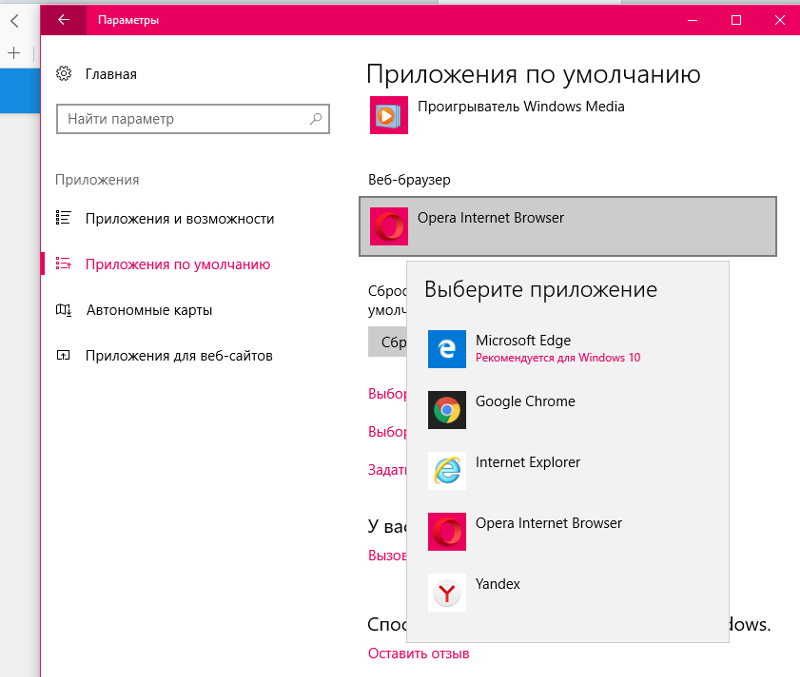The height and width of the screenshot is (677, 800).
Task: Focus the Найти параметр search field
Action: (x=193, y=119)
